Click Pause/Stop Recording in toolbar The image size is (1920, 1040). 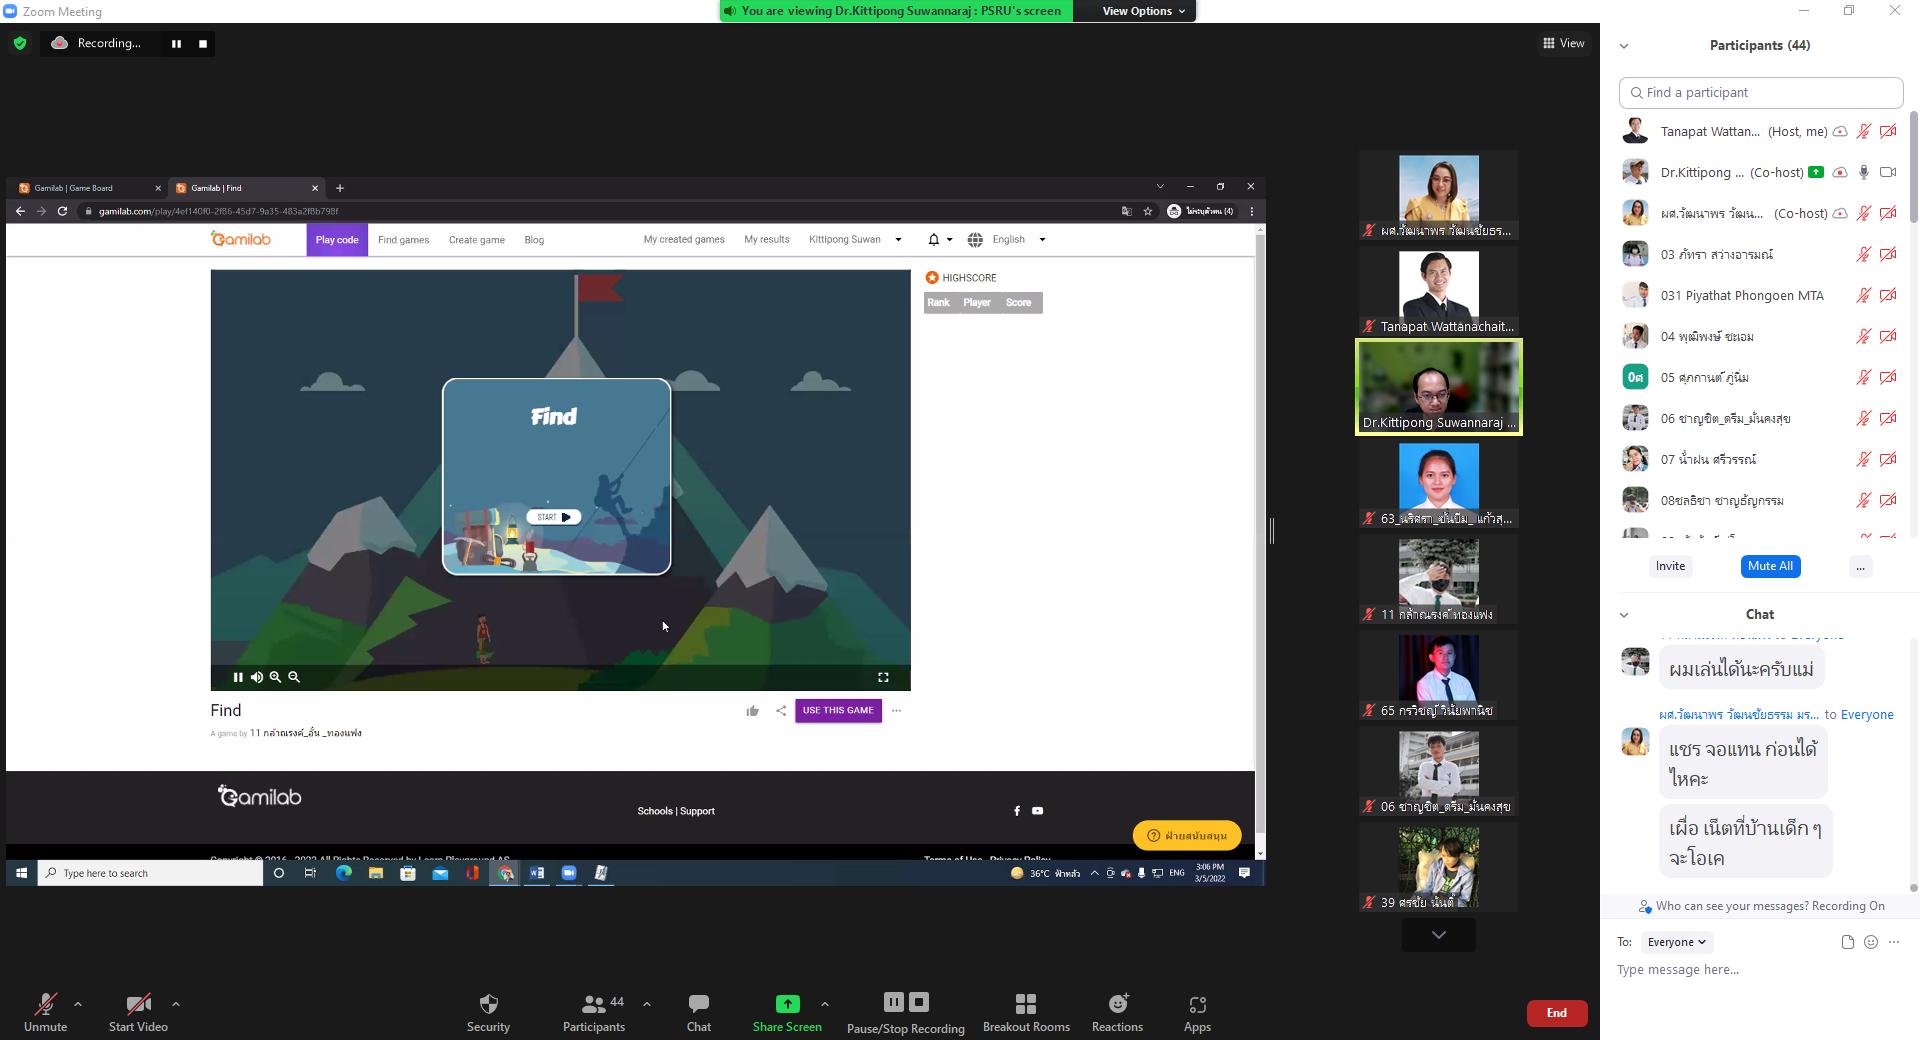pos(906,1012)
